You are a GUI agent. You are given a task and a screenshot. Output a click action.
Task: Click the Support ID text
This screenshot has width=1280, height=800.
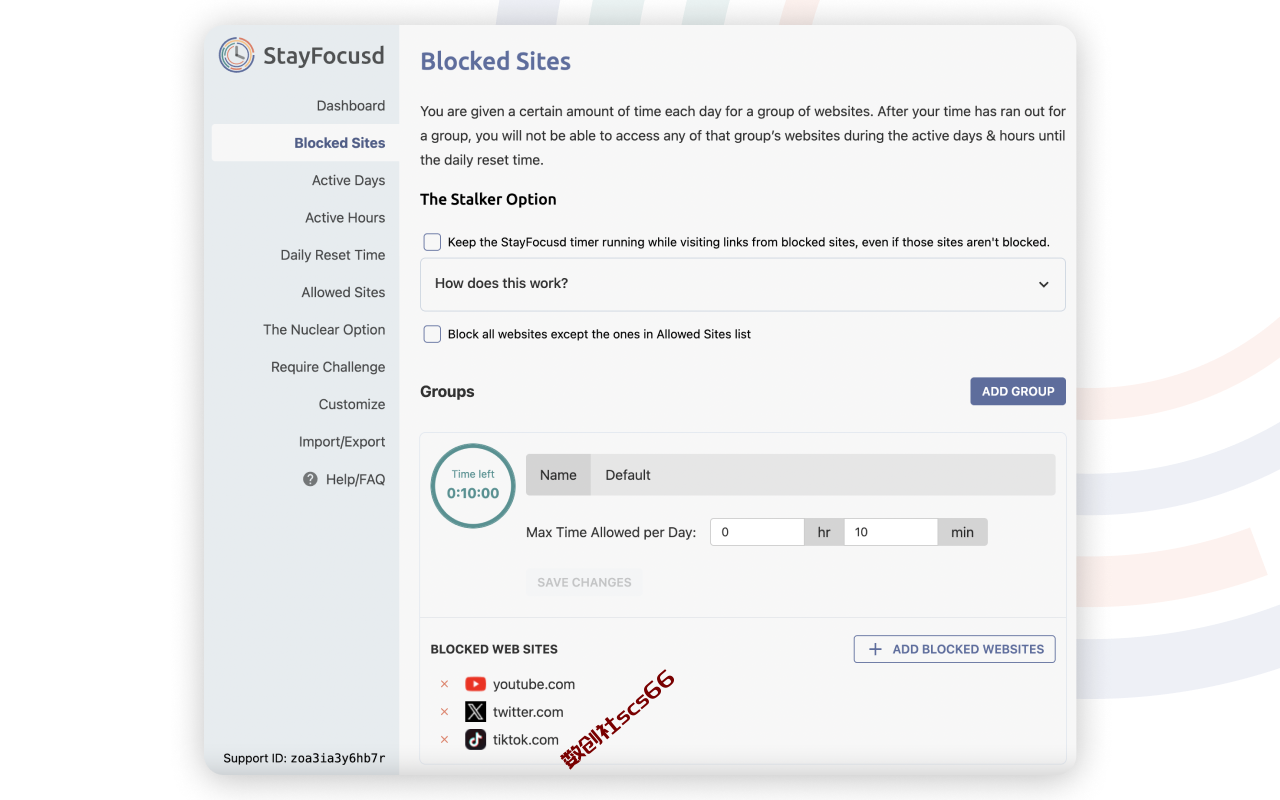tap(304, 758)
